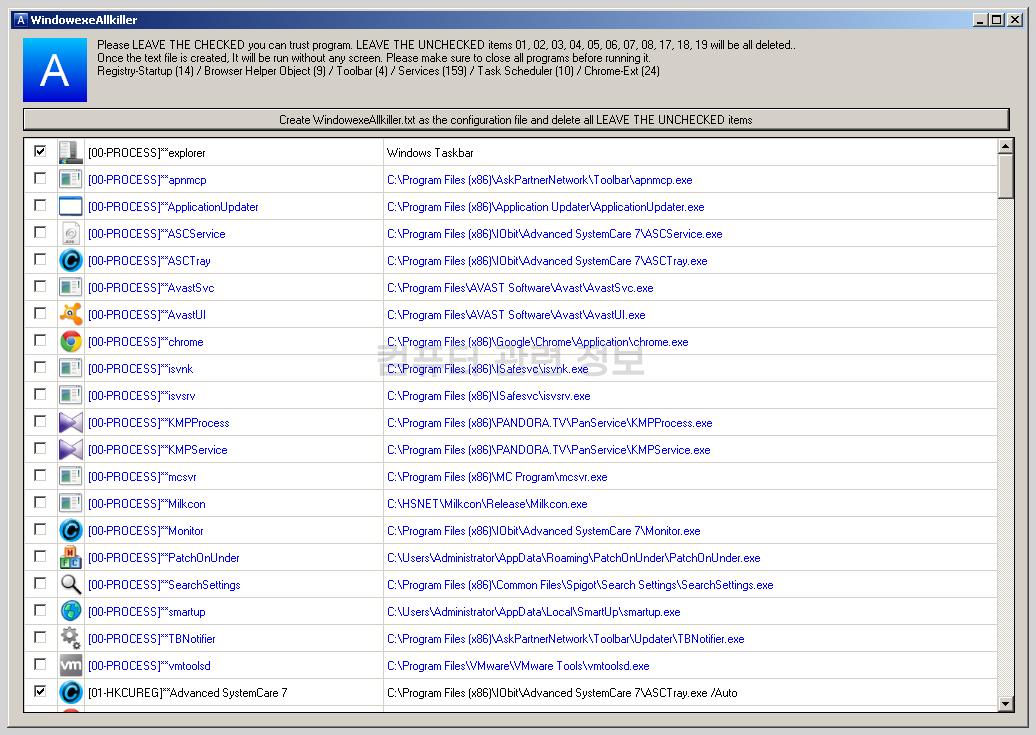Check the chrome process checkbox
The image size is (1036, 735).
[40, 340]
